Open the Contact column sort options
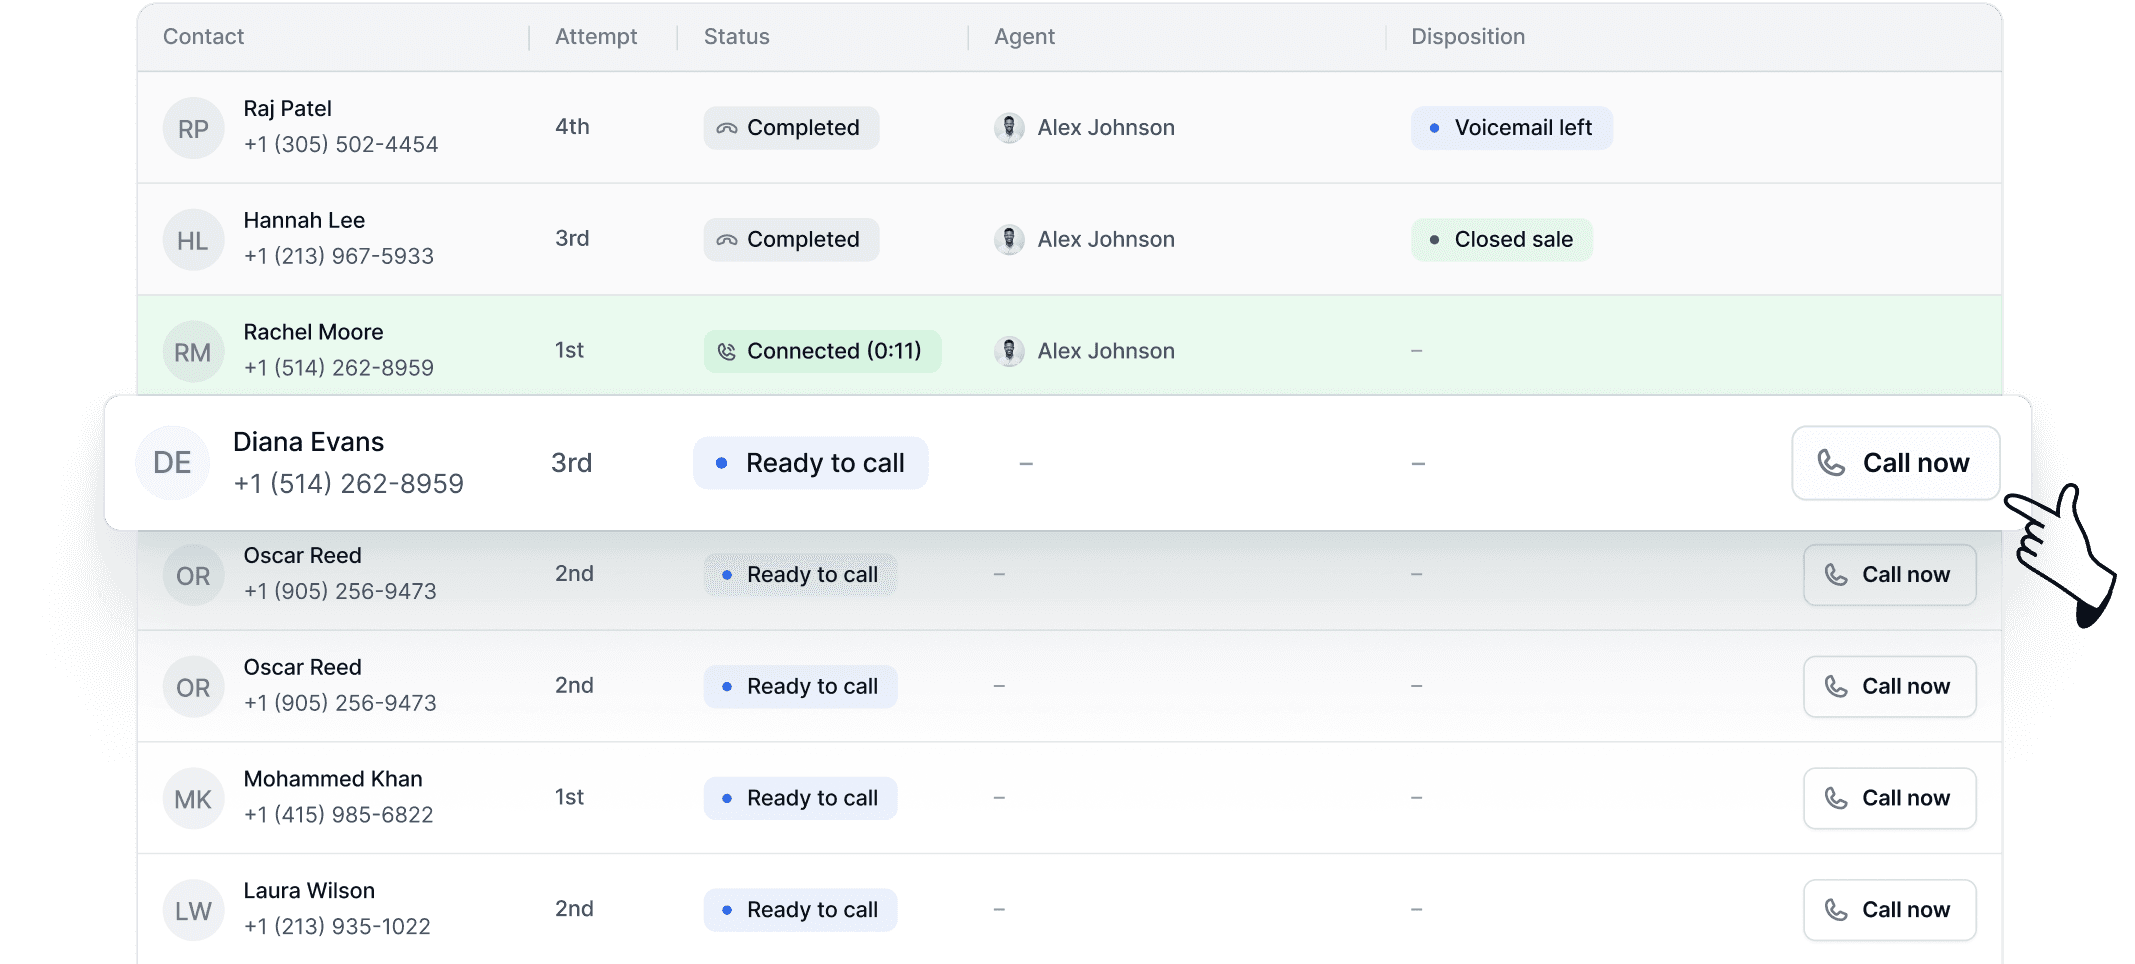2135x964 pixels. point(204,36)
